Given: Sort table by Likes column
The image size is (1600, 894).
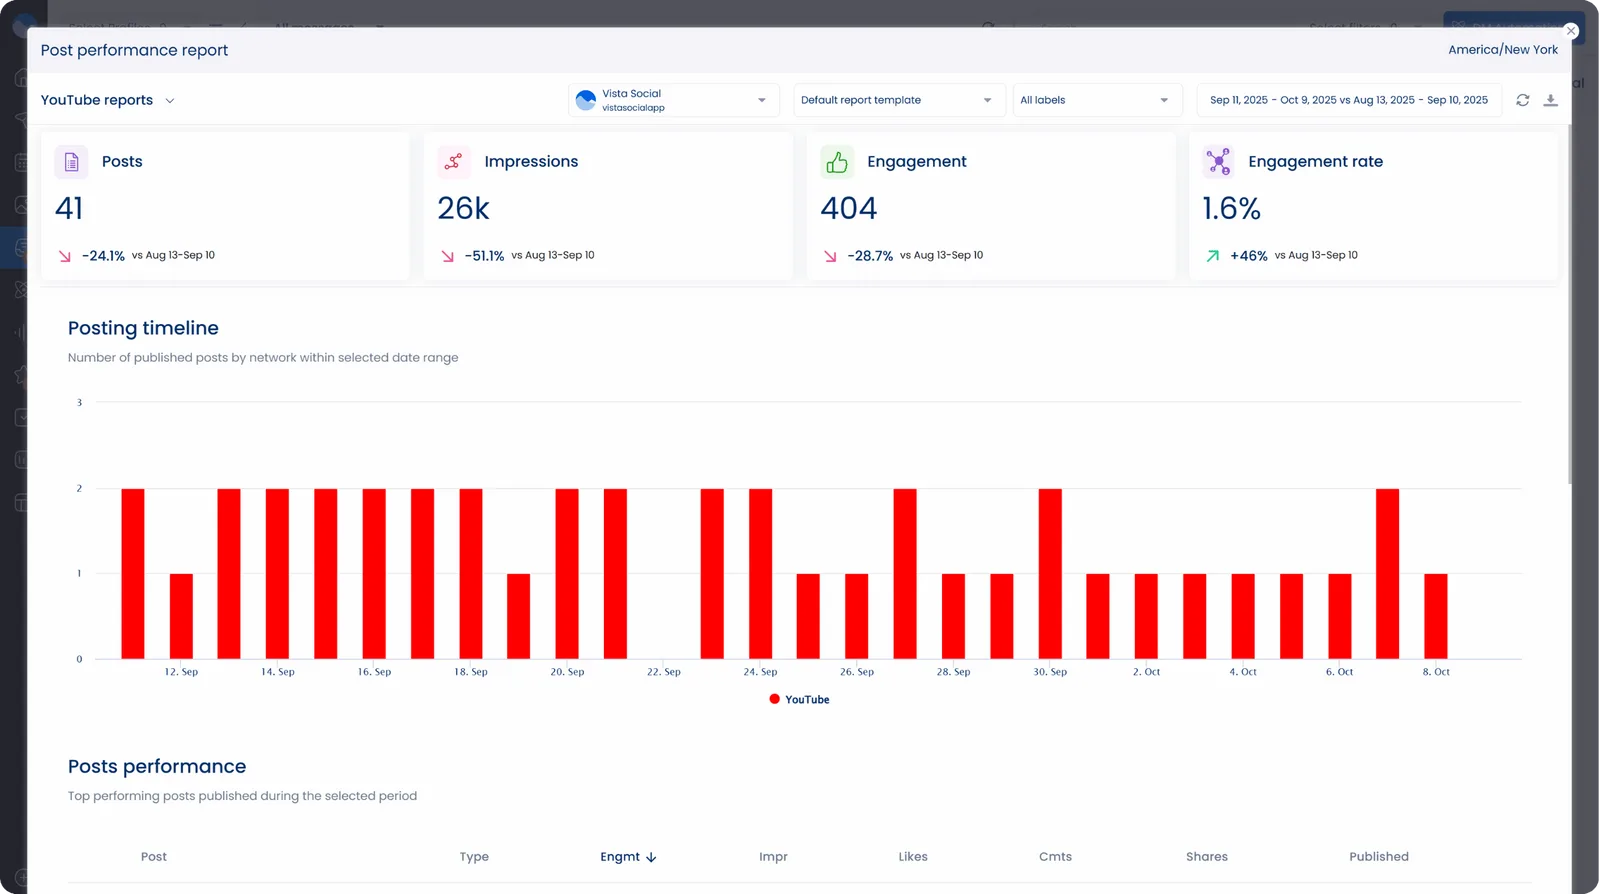Looking at the screenshot, I should (912, 857).
